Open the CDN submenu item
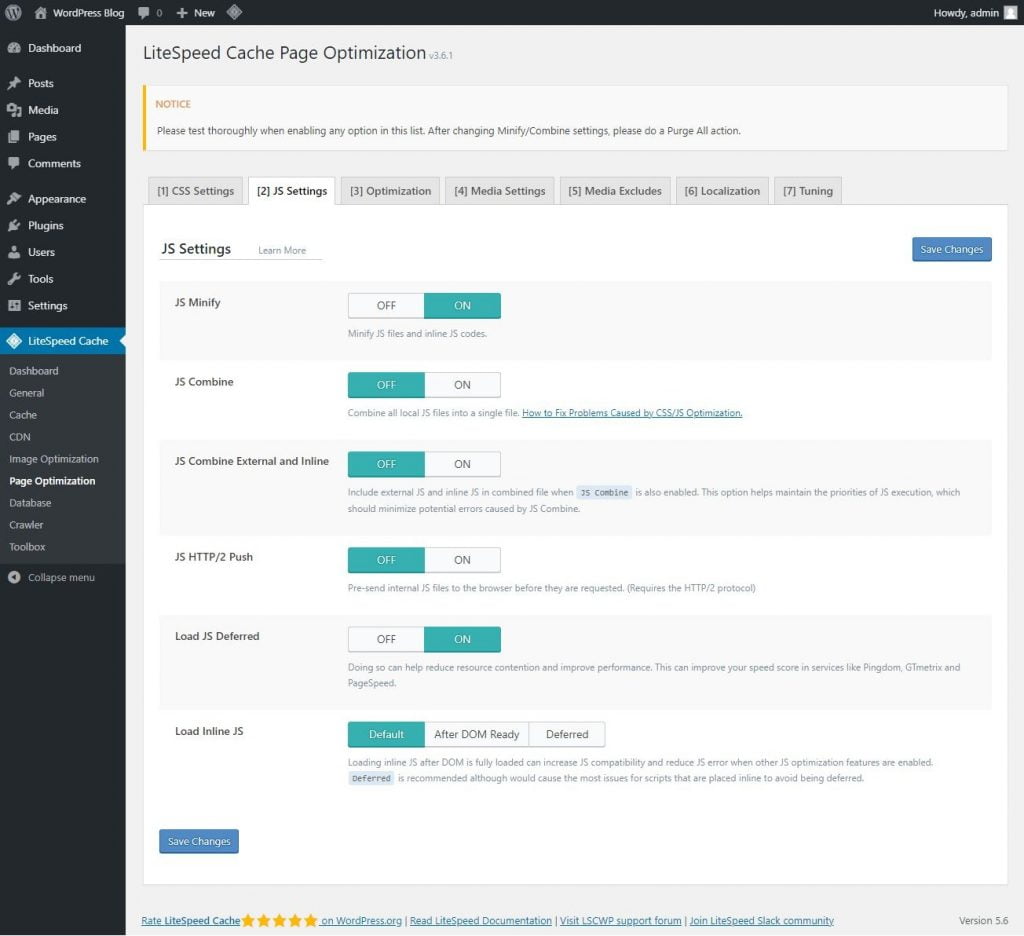1024x936 pixels. [20, 437]
